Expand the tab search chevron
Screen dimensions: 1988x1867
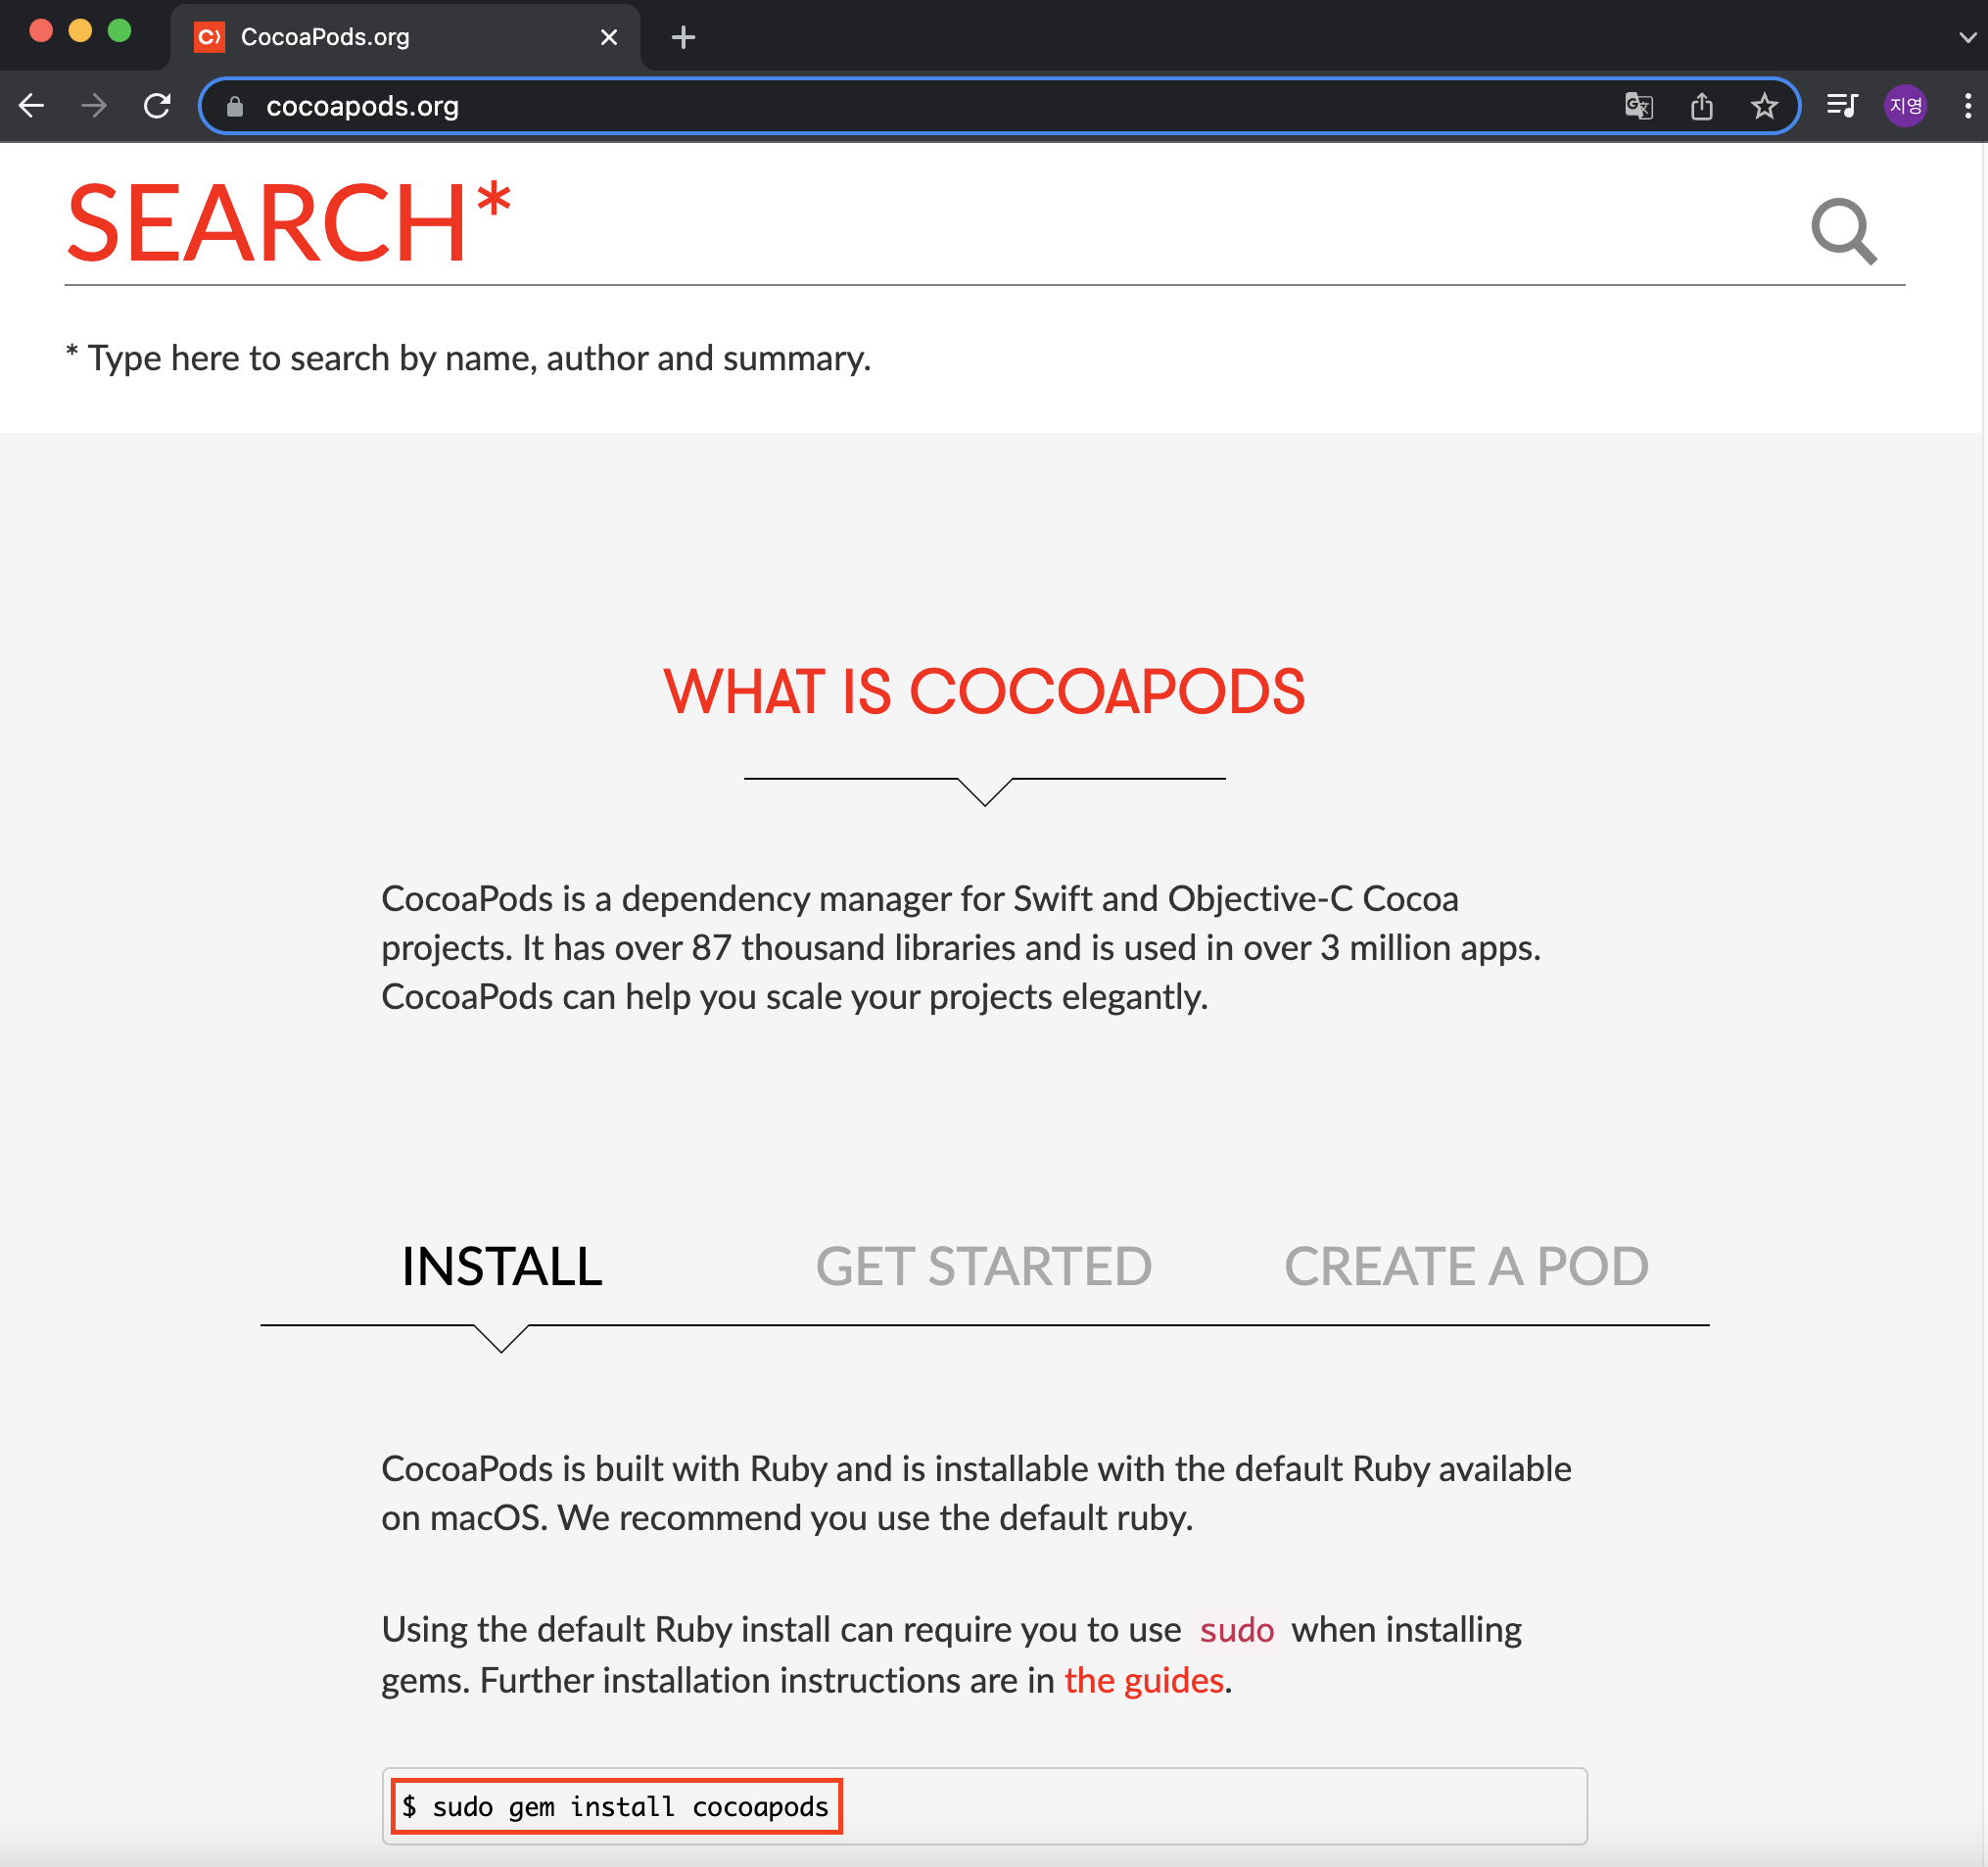pos(1967,38)
